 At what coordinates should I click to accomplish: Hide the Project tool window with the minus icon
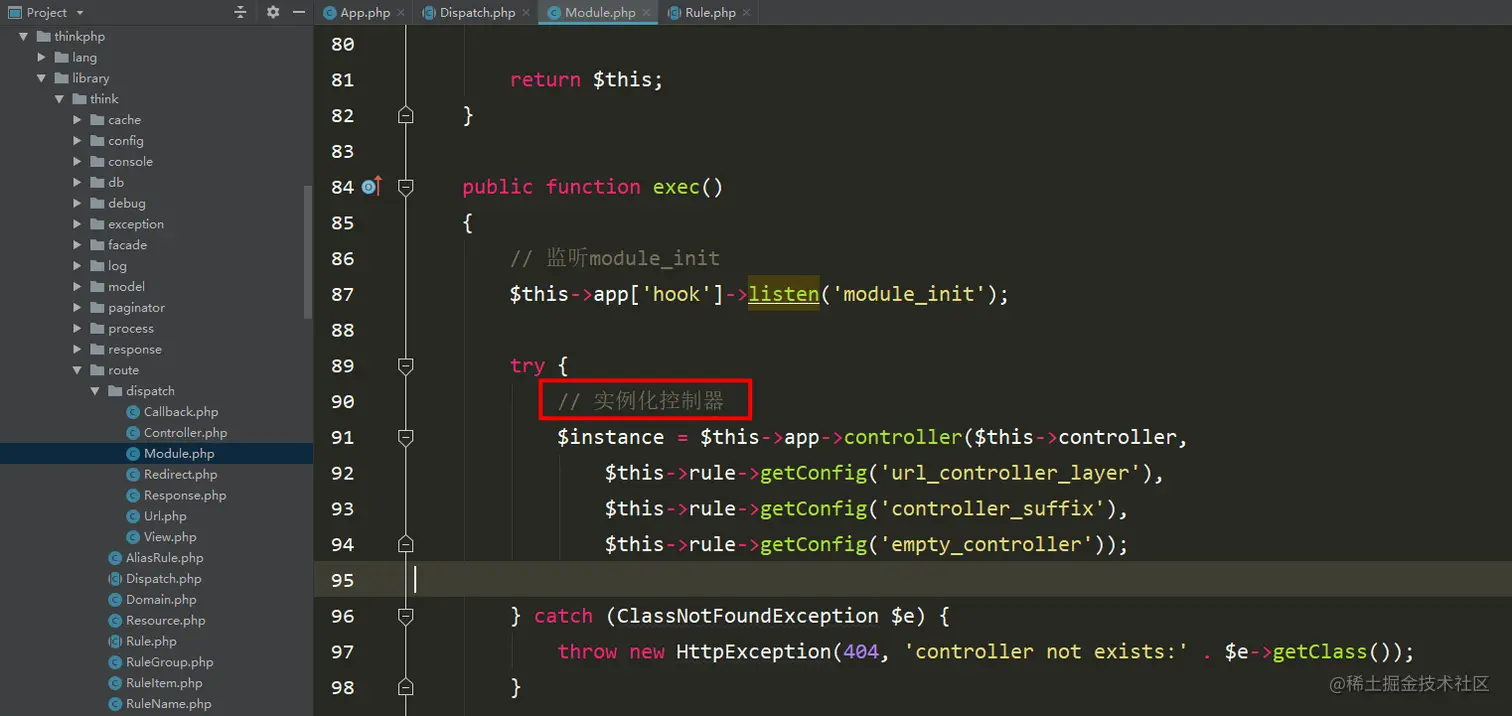click(x=299, y=12)
